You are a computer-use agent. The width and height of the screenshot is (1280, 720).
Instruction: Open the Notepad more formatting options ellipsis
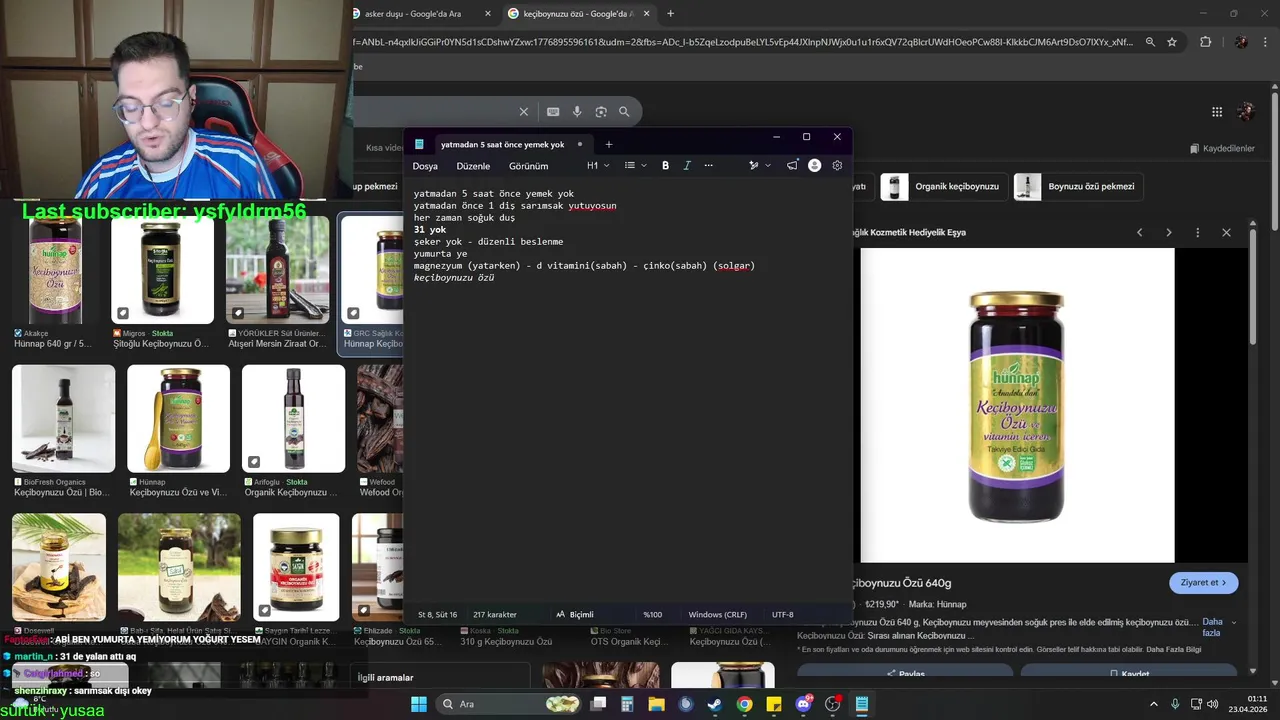(709, 166)
